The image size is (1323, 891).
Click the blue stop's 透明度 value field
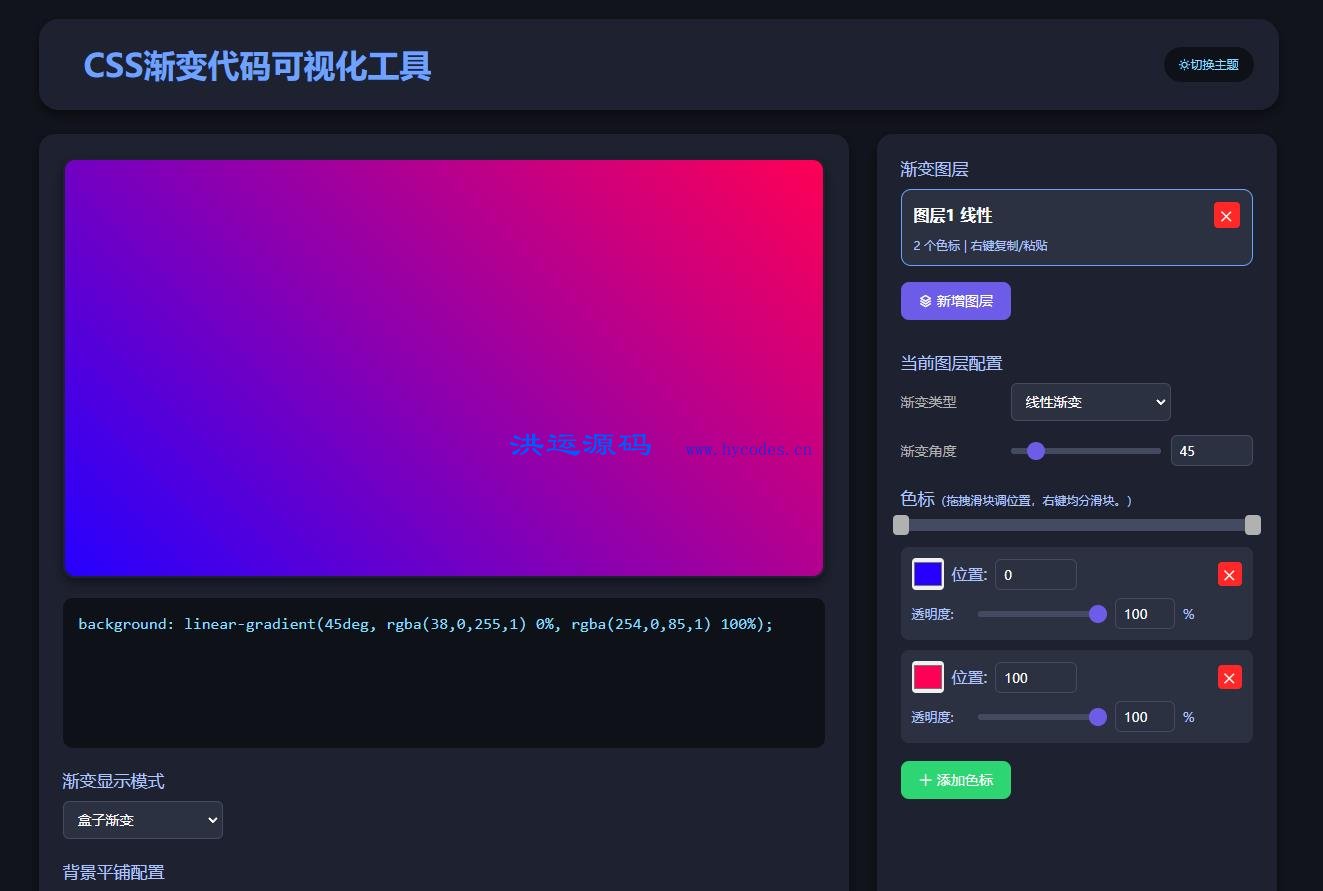[x=1145, y=614]
